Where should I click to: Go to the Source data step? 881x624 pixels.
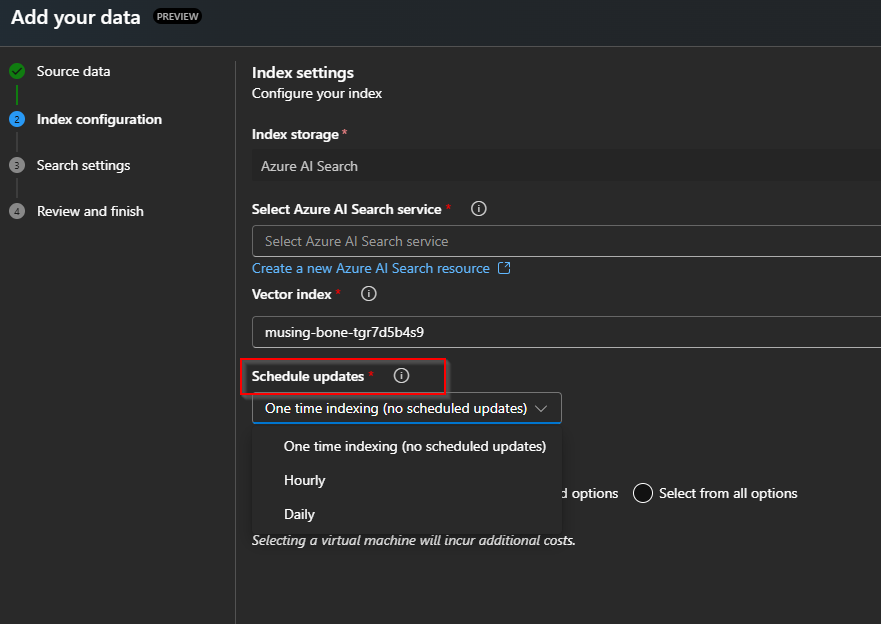[74, 71]
